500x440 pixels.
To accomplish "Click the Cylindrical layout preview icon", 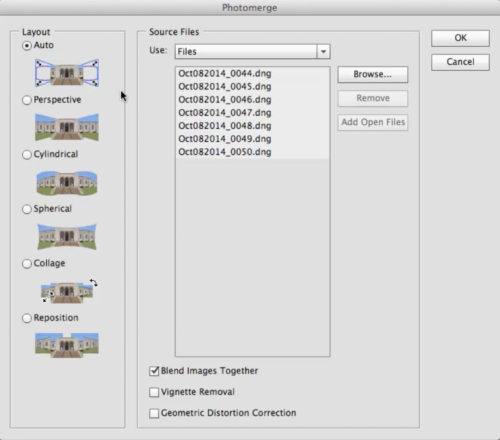I will pyautogui.click(x=67, y=182).
